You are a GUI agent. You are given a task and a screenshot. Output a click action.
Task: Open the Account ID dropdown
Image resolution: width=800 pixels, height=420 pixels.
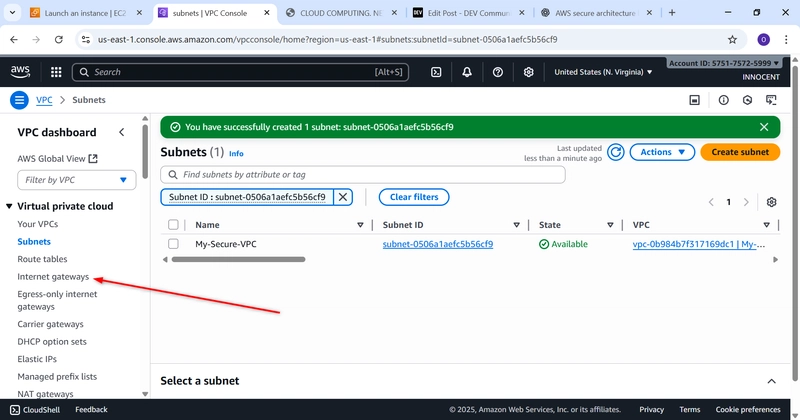click(x=723, y=63)
